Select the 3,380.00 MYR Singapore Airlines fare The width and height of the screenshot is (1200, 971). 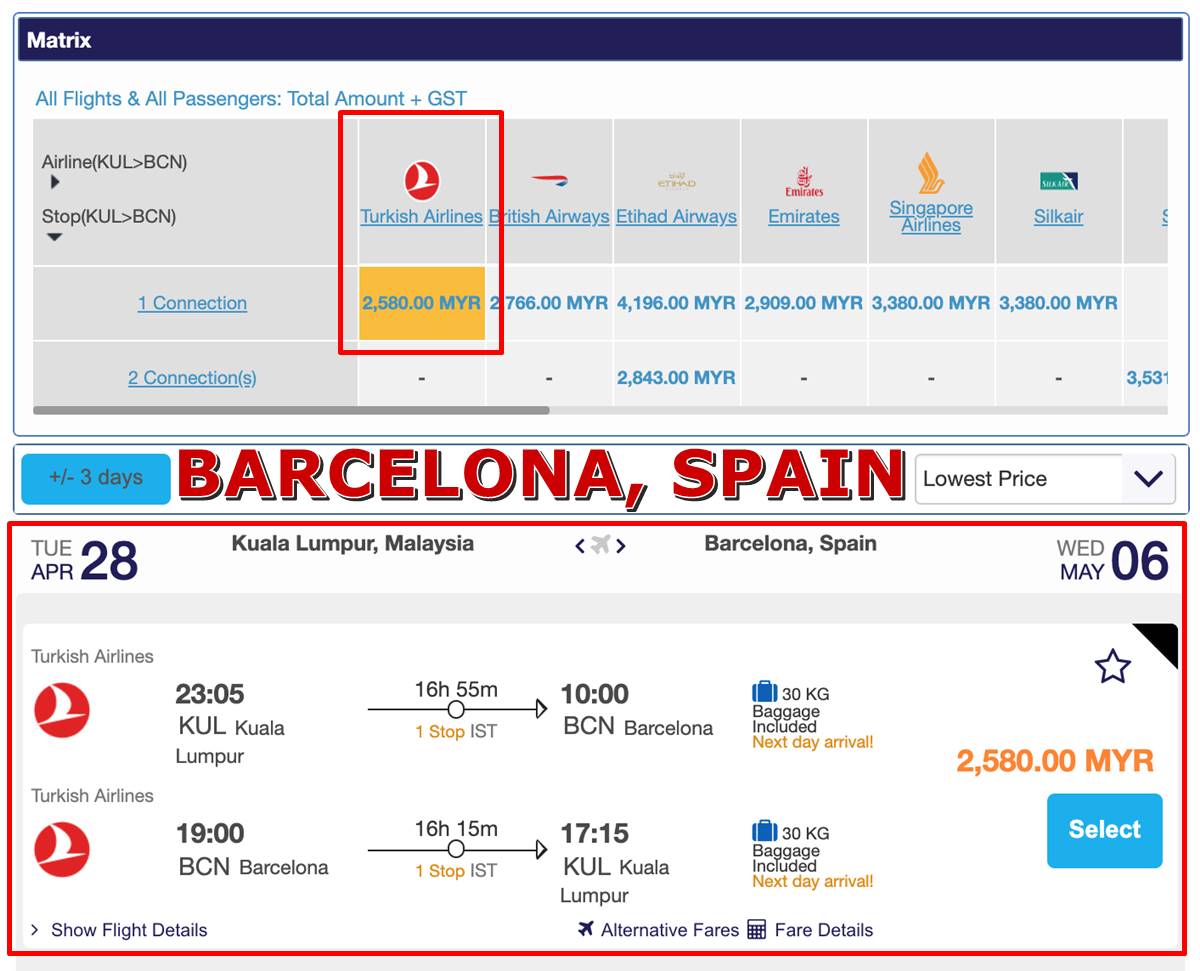tap(931, 303)
